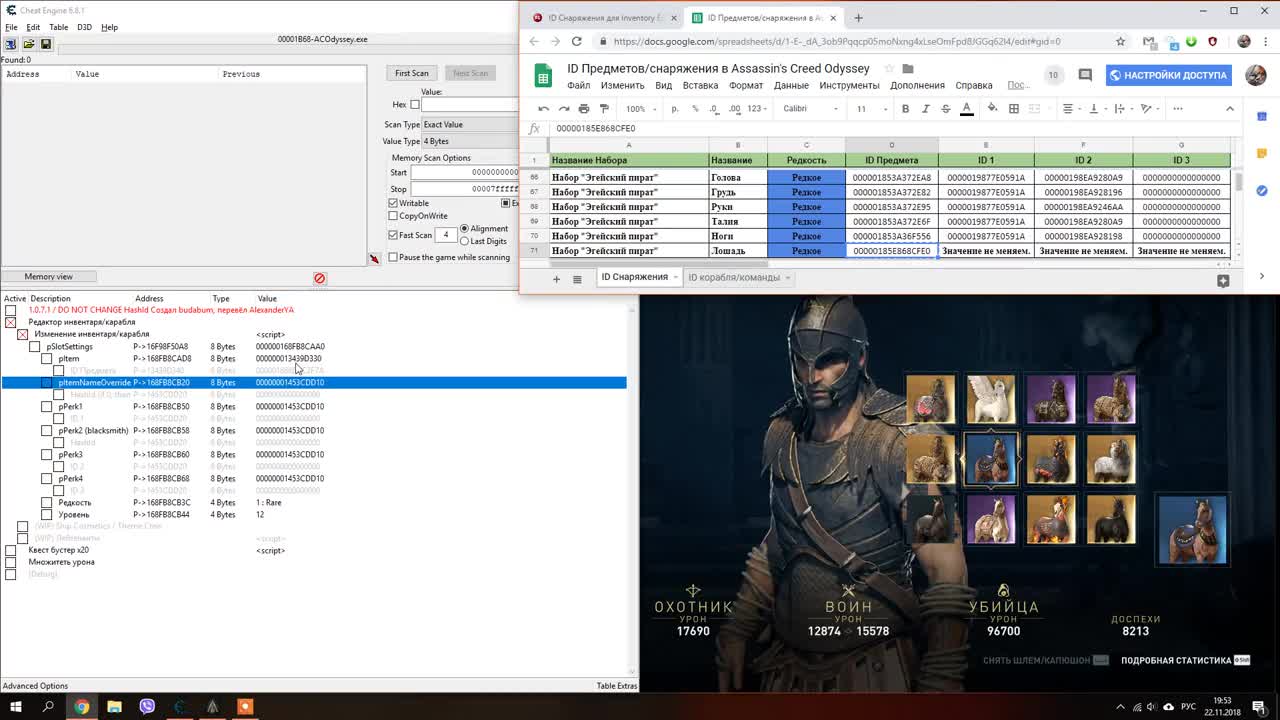The image size is (1280, 720).
Task: Click the Memory view button
Action: pos(49,276)
